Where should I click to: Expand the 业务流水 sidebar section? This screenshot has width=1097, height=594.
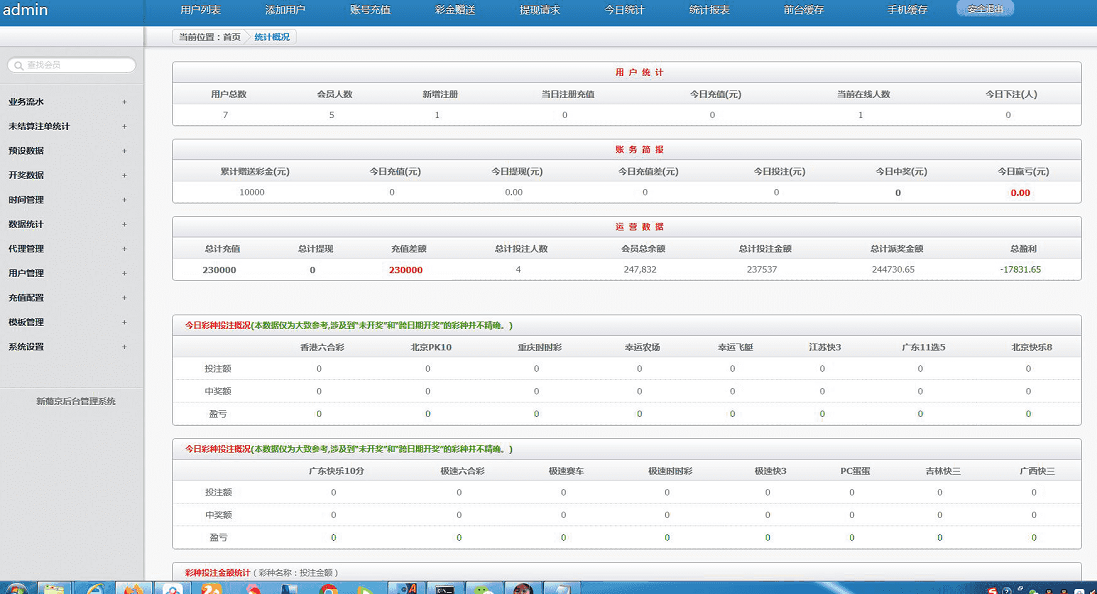click(x=124, y=102)
